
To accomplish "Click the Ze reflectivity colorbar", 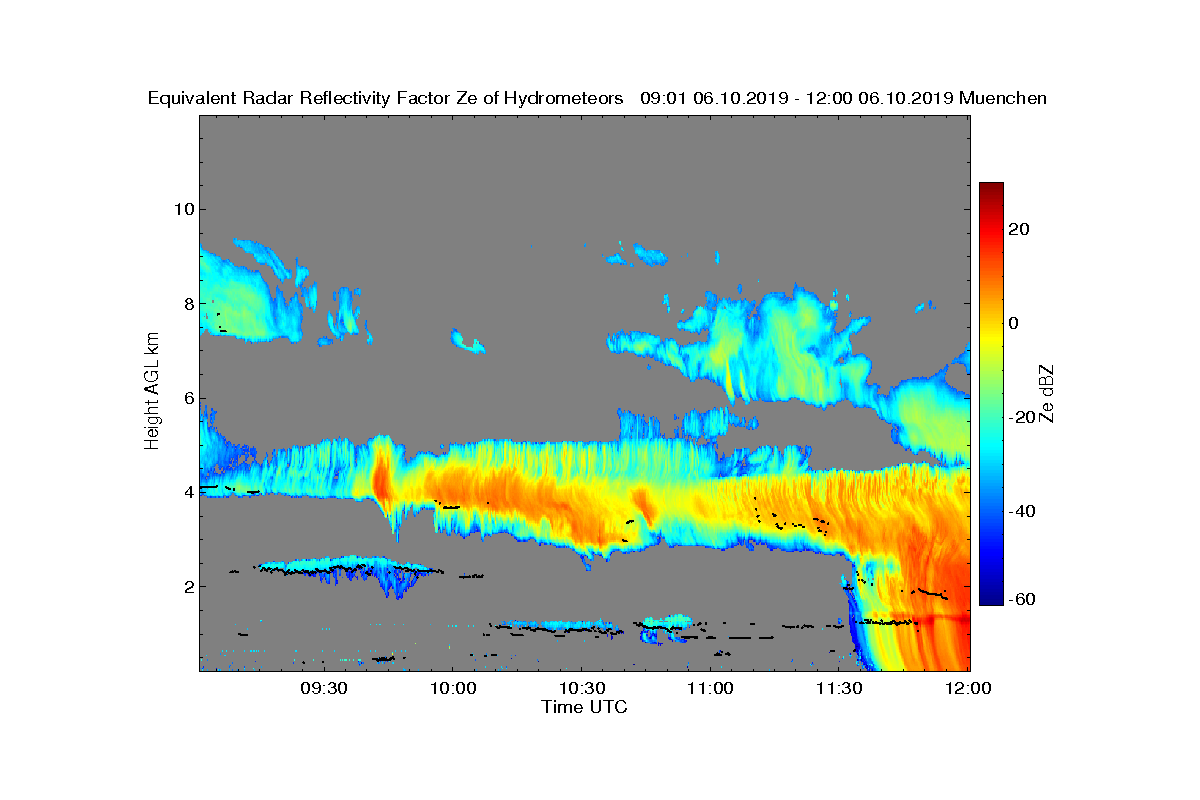I will (x=991, y=393).
